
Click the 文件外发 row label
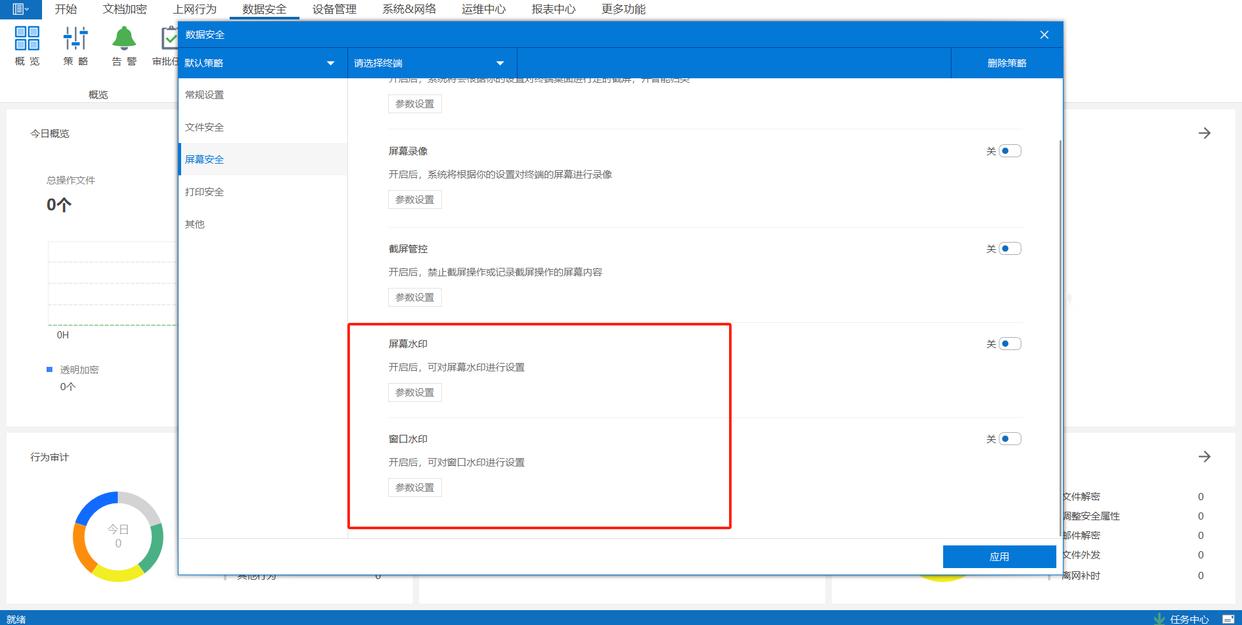[x=1082, y=555]
